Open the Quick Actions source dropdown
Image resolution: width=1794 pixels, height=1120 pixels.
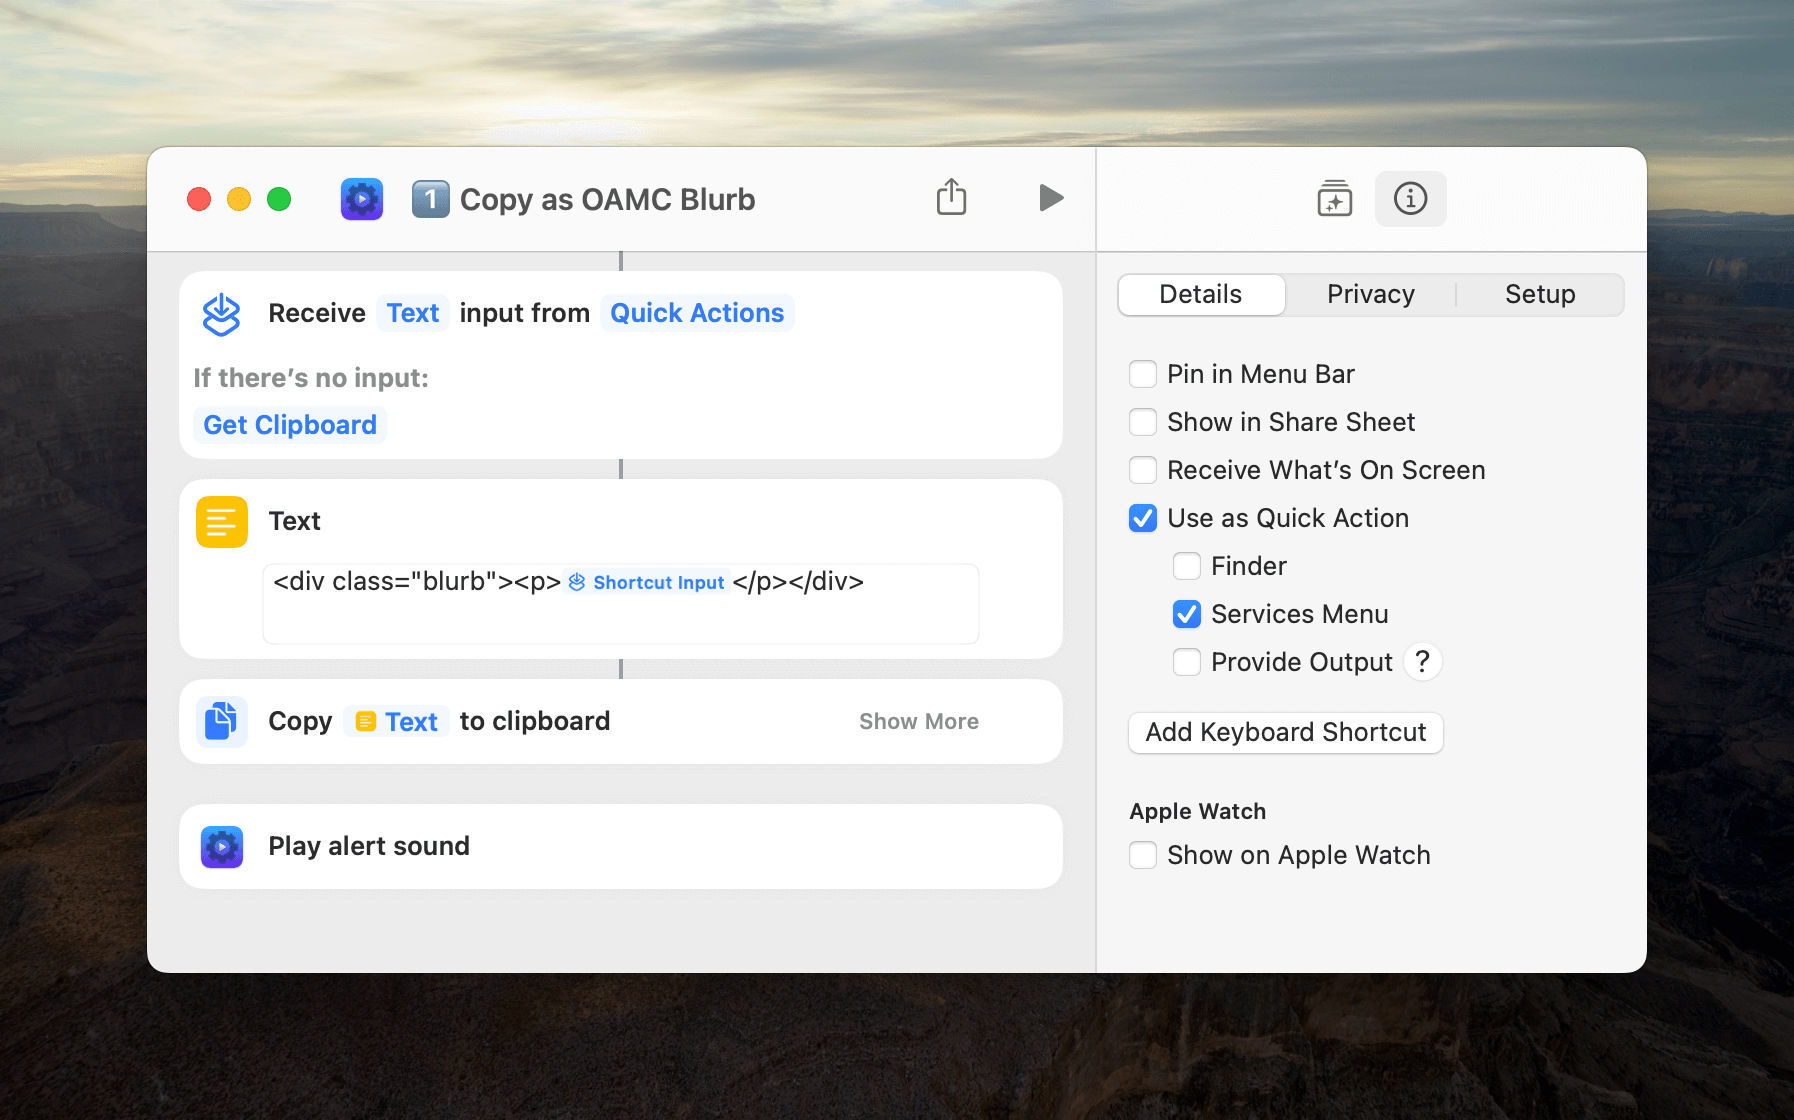tap(697, 314)
